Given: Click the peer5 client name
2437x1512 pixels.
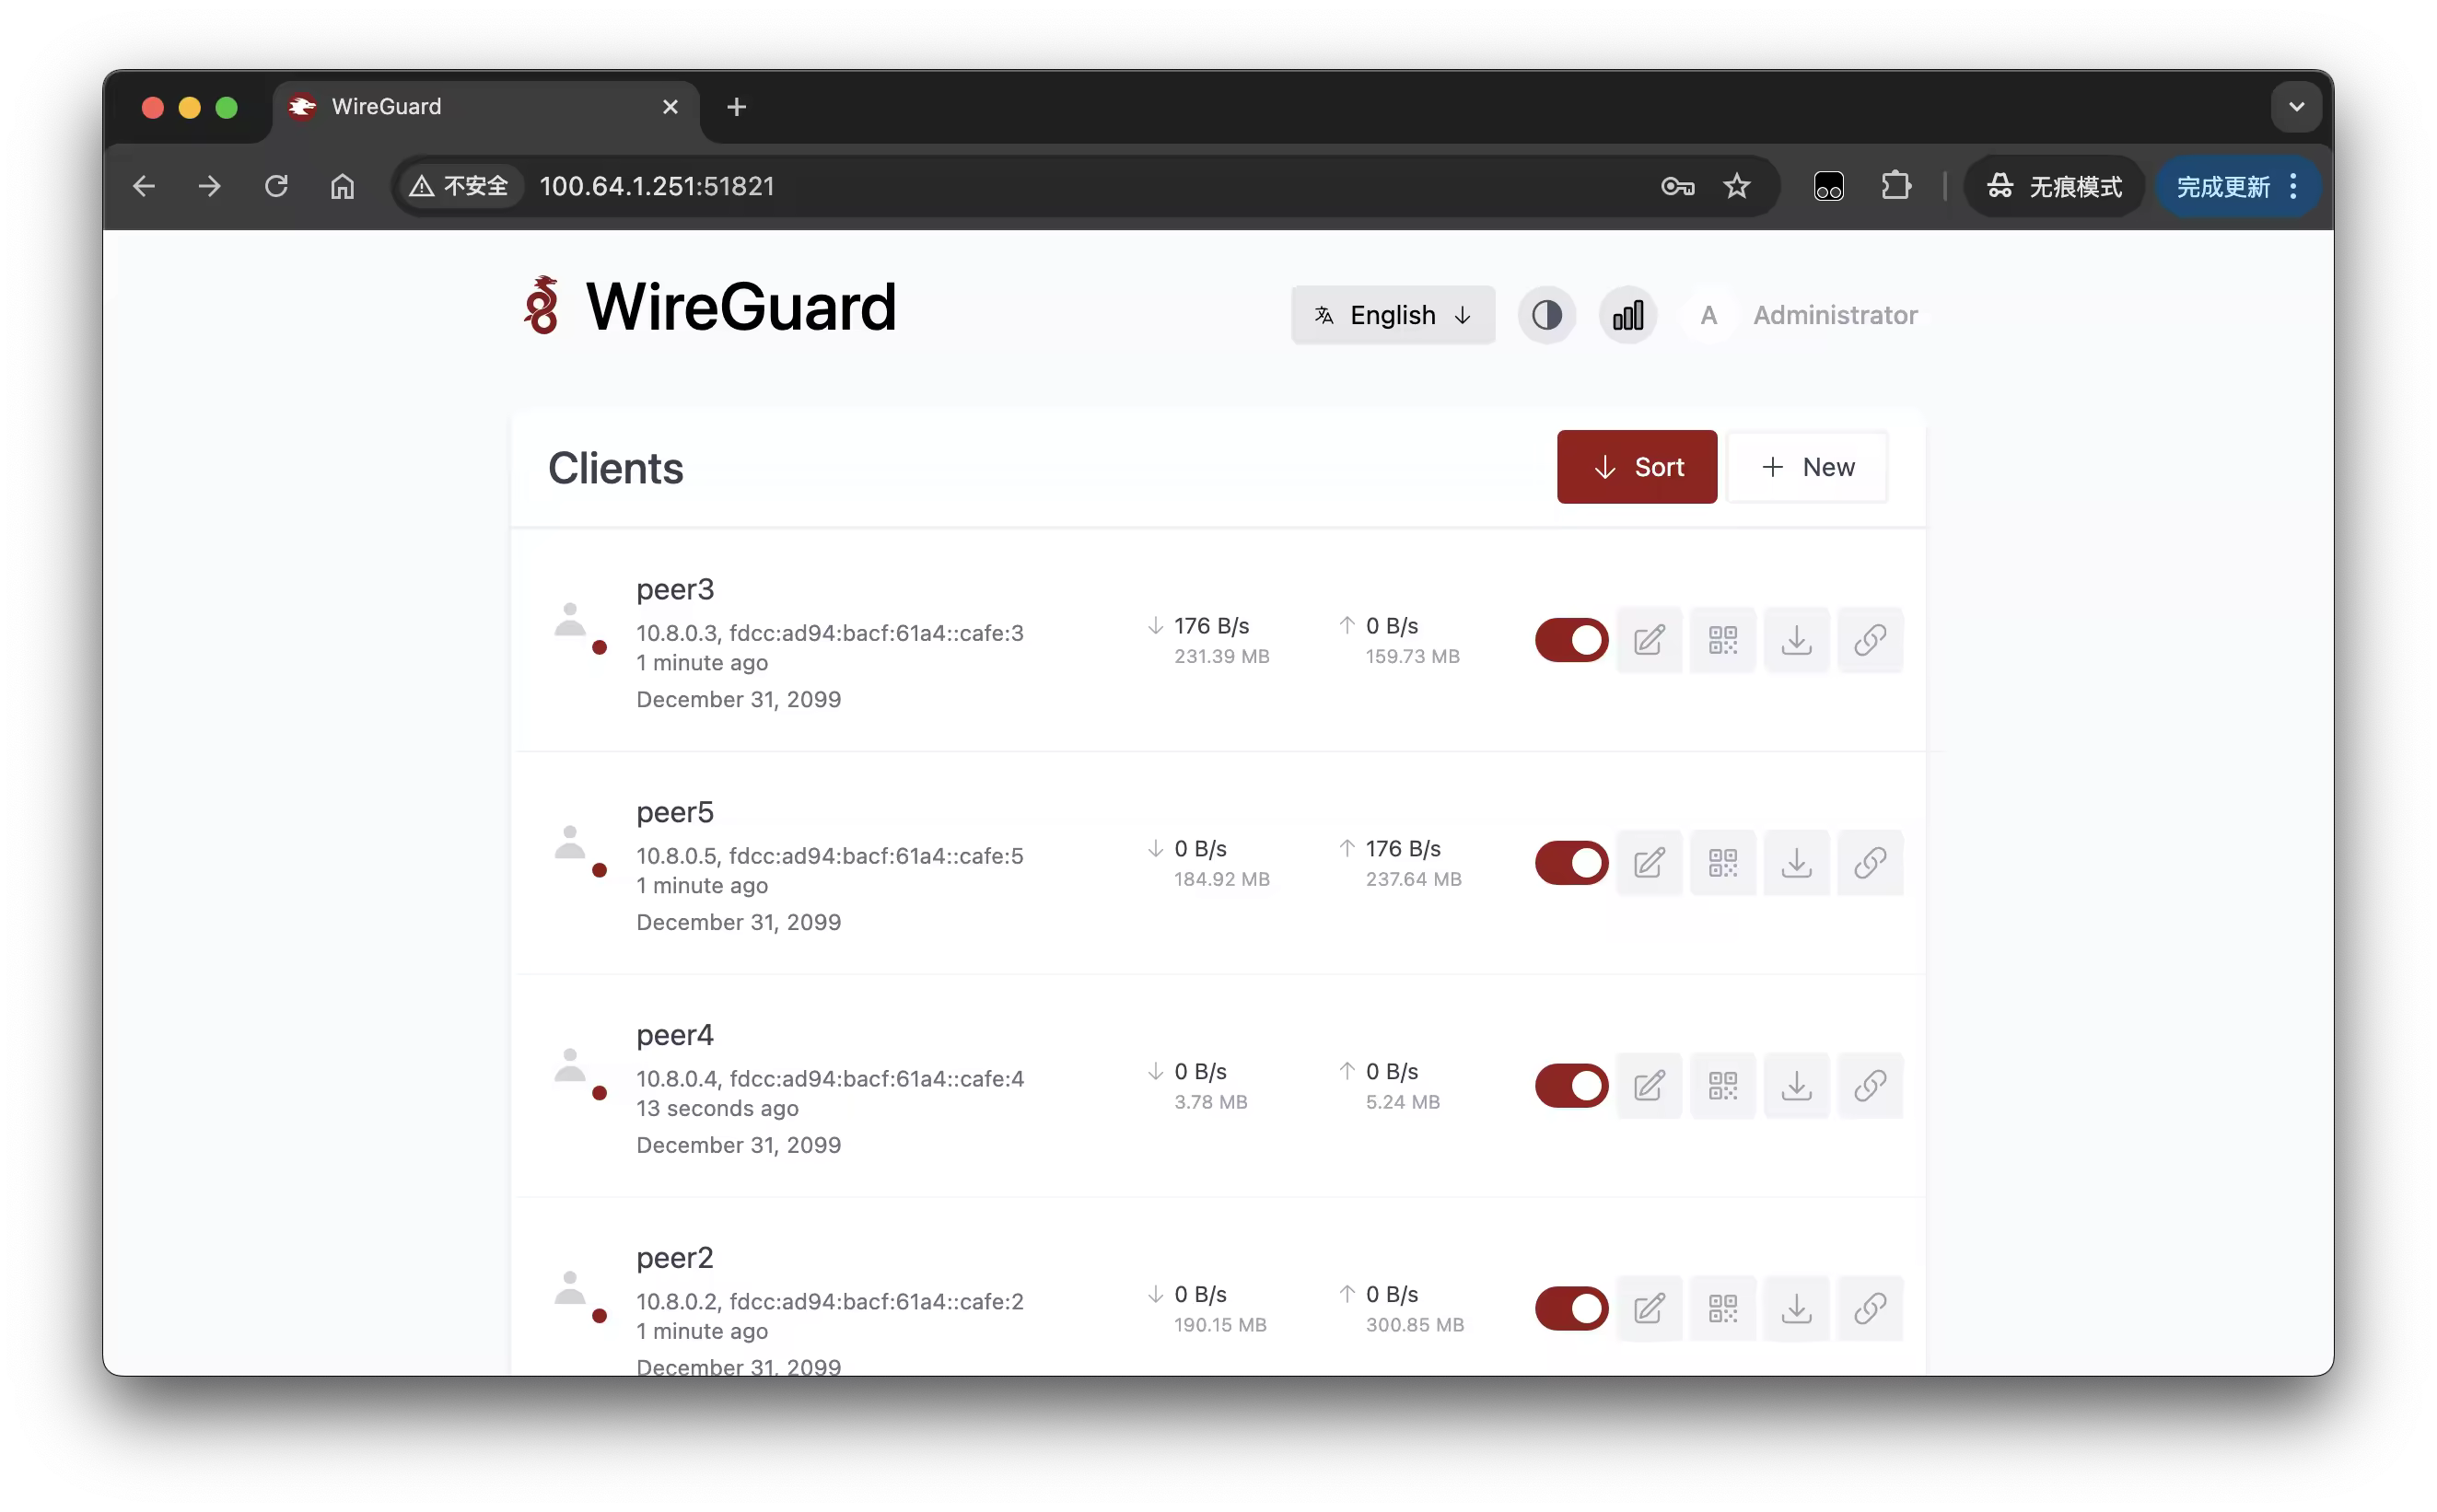Looking at the screenshot, I should pos(675,813).
